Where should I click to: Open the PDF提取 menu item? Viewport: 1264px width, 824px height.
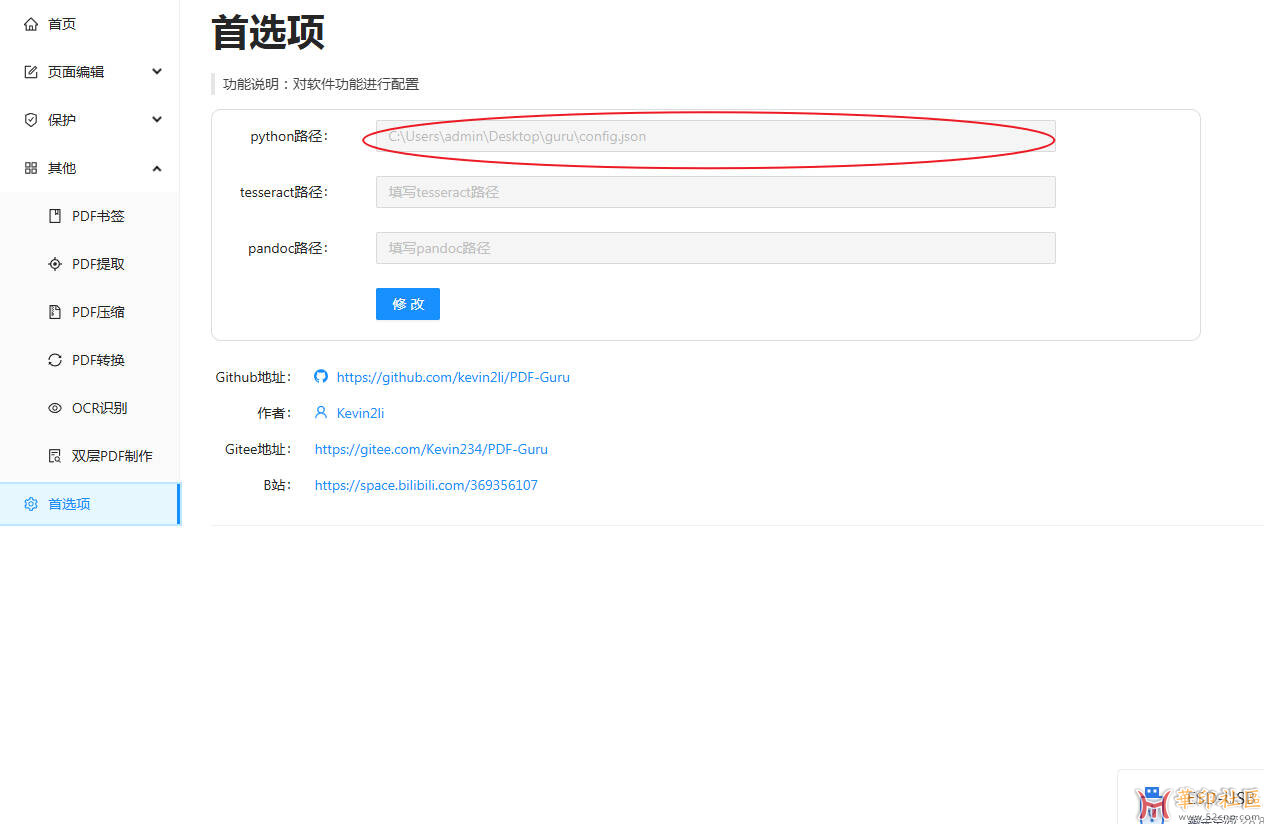pos(98,264)
